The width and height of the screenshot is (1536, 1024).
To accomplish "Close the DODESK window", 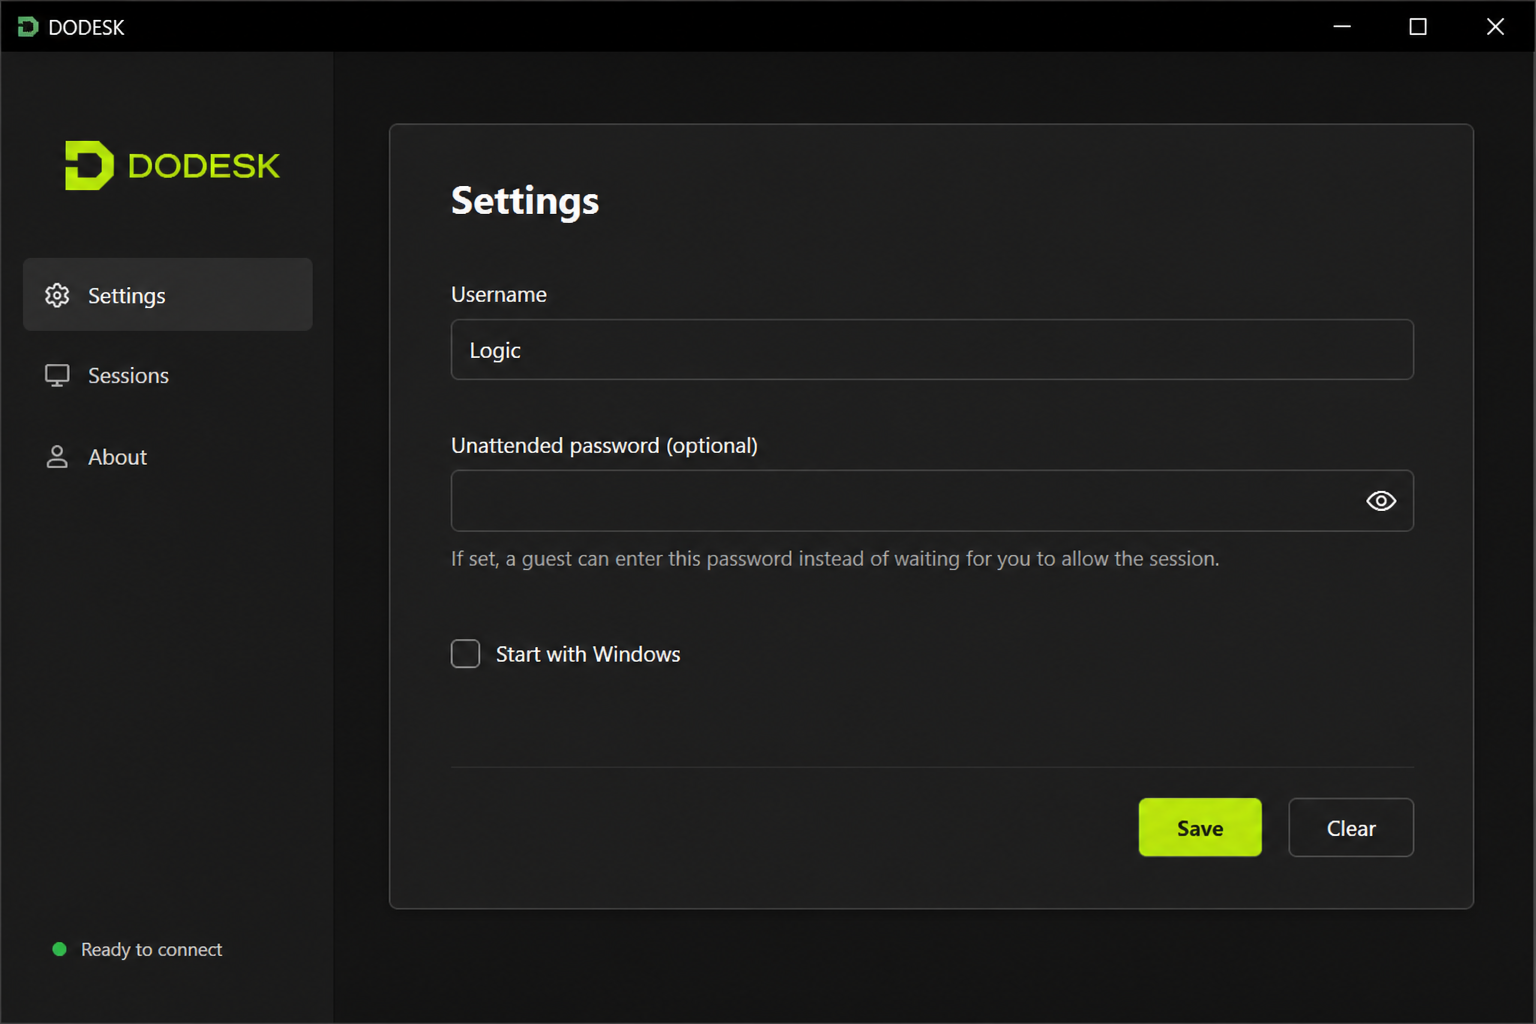I will (x=1495, y=27).
